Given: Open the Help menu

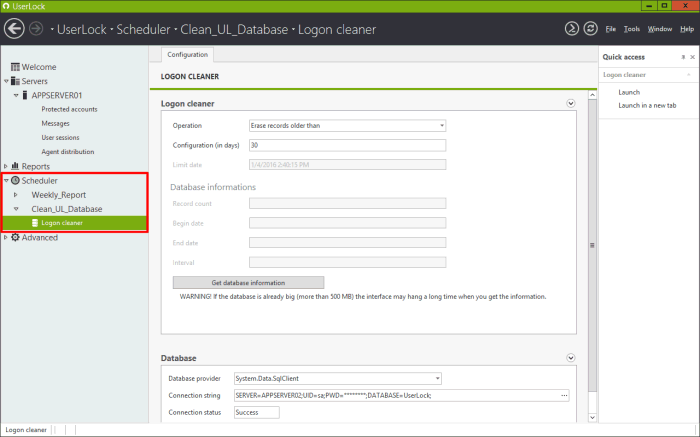Looking at the screenshot, I should tap(687, 29).
